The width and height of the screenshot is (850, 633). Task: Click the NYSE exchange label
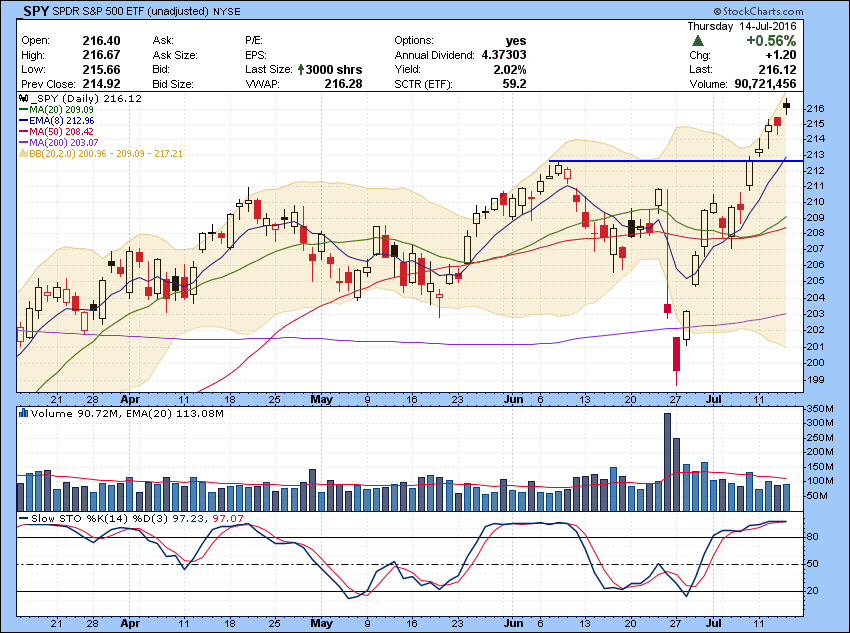coord(227,11)
